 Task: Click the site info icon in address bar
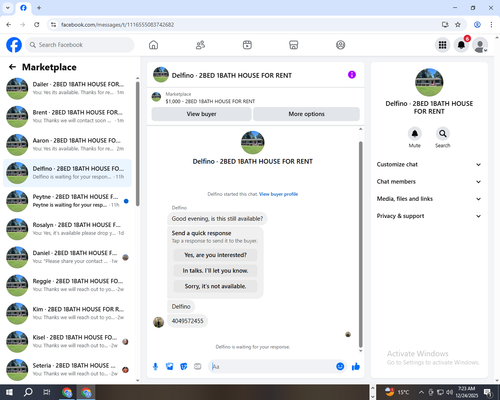click(x=53, y=25)
